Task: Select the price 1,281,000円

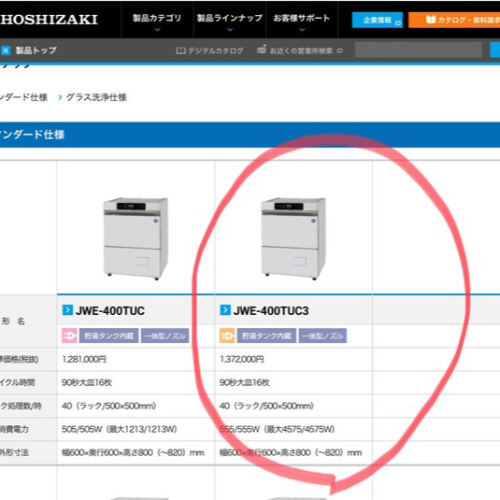Action: point(84,359)
